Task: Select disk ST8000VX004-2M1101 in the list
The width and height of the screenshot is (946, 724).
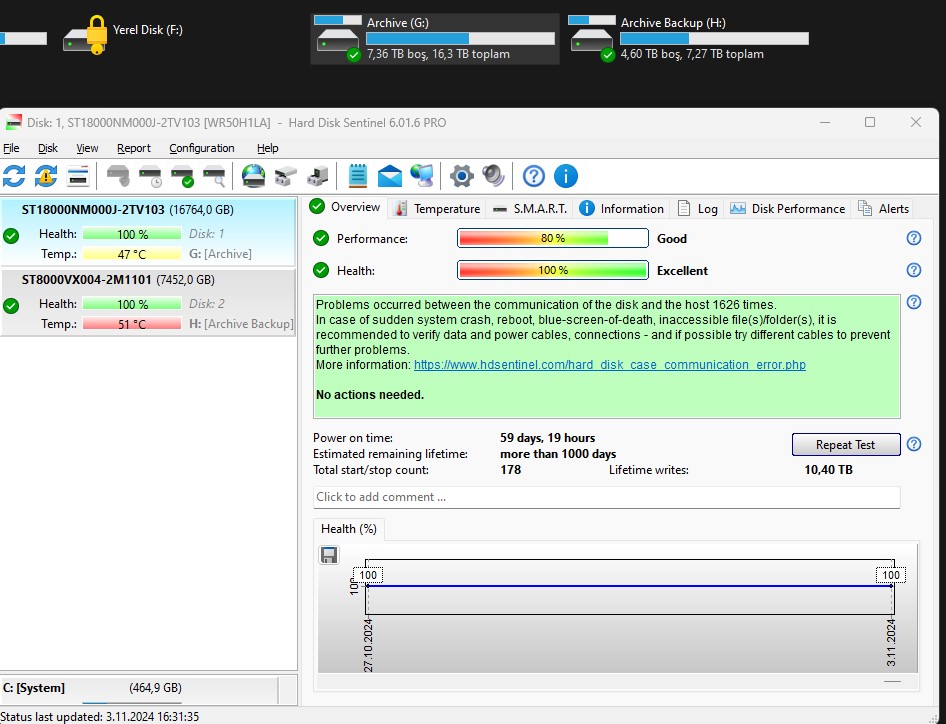Action: (148, 302)
